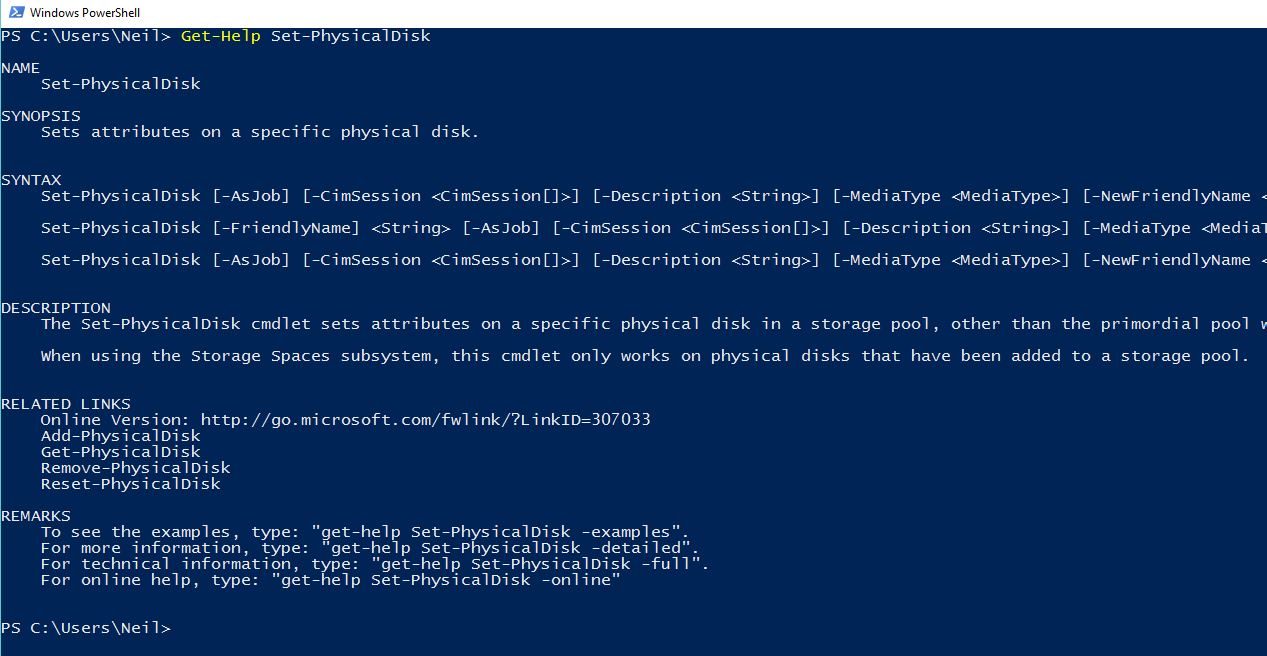Click the PowerShell icon in the title bar
1267x656 pixels.
pyautogui.click(x=14, y=13)
